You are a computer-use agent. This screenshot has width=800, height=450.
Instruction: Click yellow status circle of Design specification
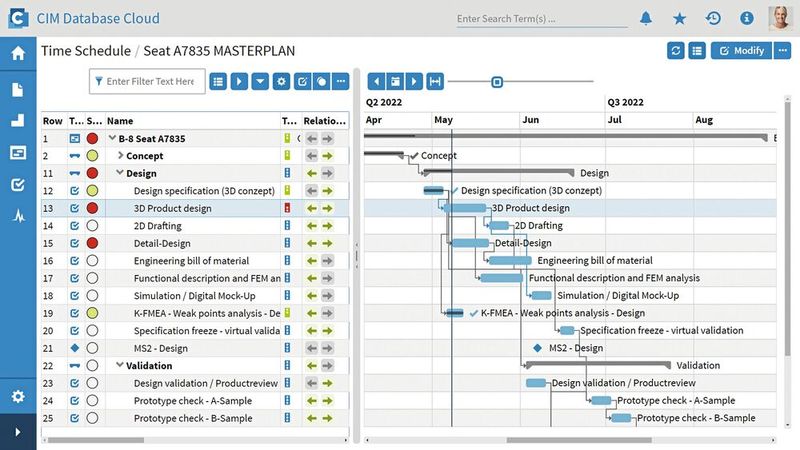tap(92, 191)
